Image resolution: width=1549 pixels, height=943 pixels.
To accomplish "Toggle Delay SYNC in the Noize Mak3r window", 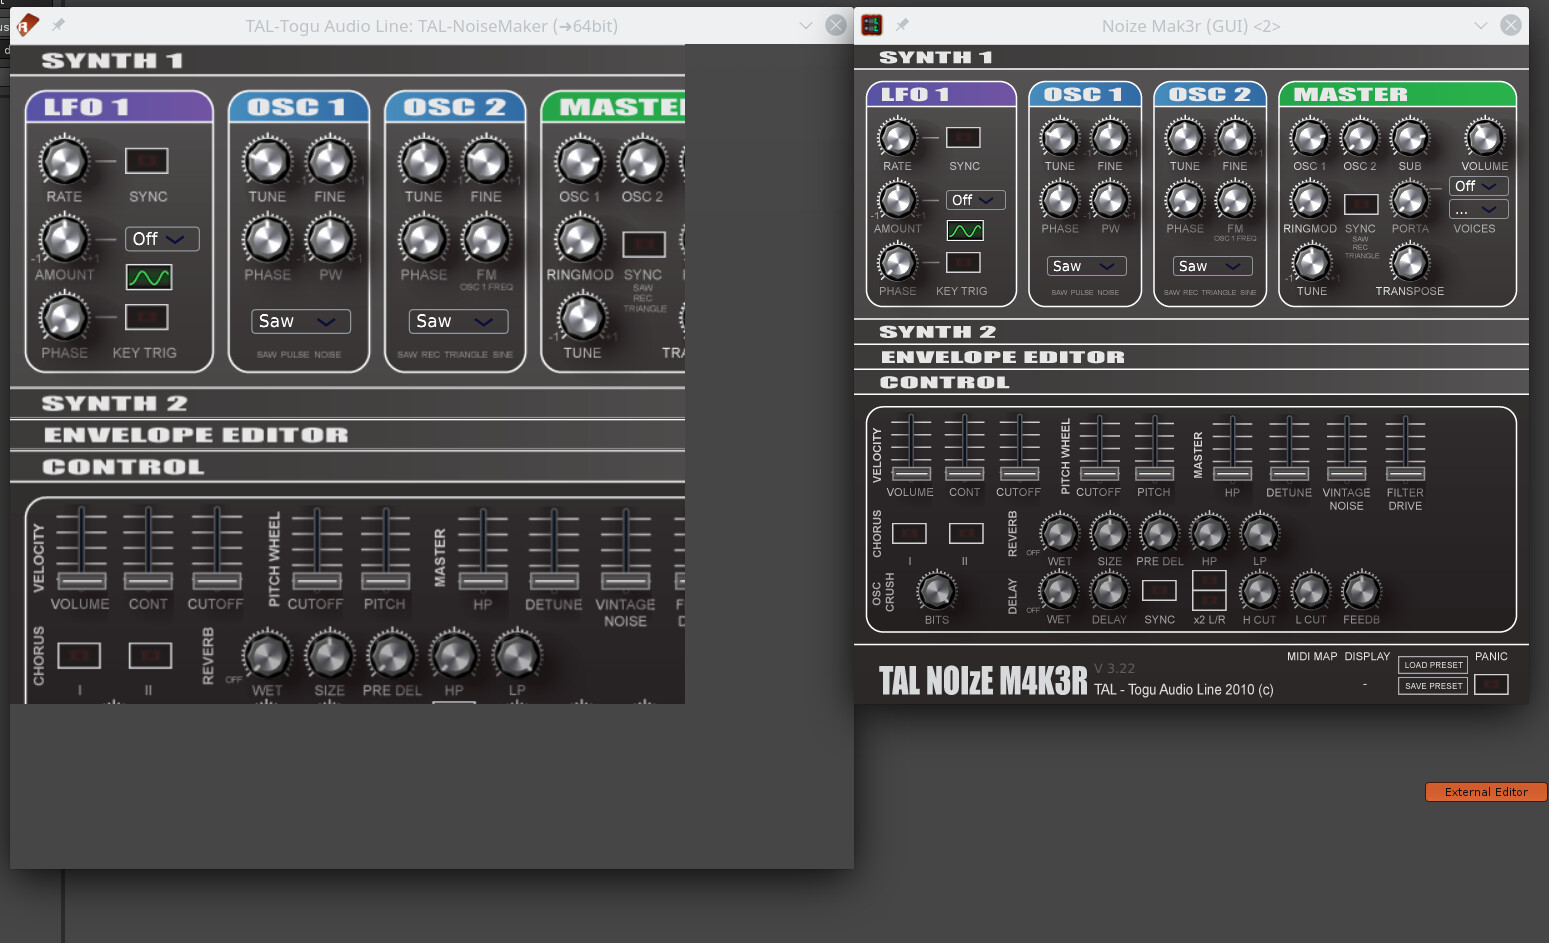I will coord(1159,590).
